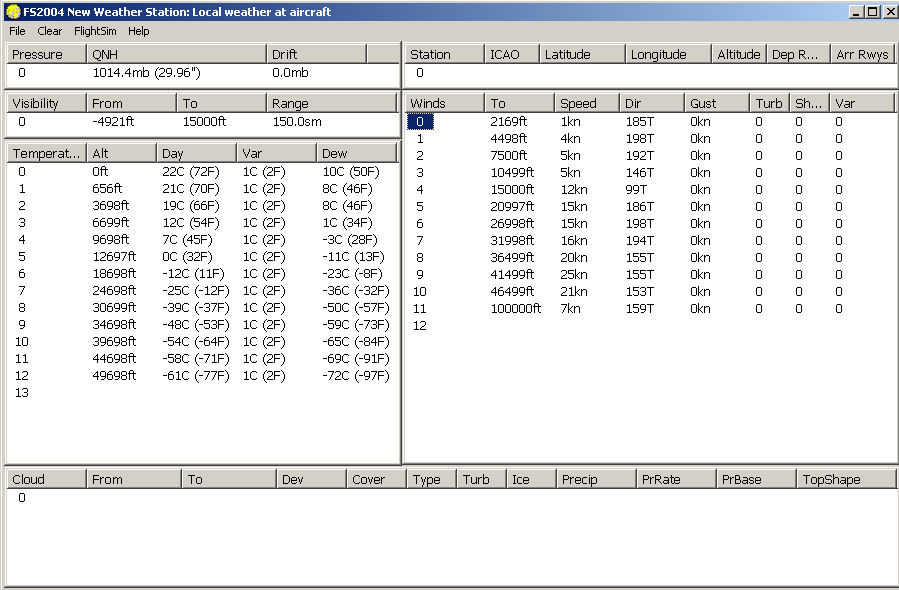Click the Precip column header
This screenshot has height=590, width=899.
click(596, 479)
